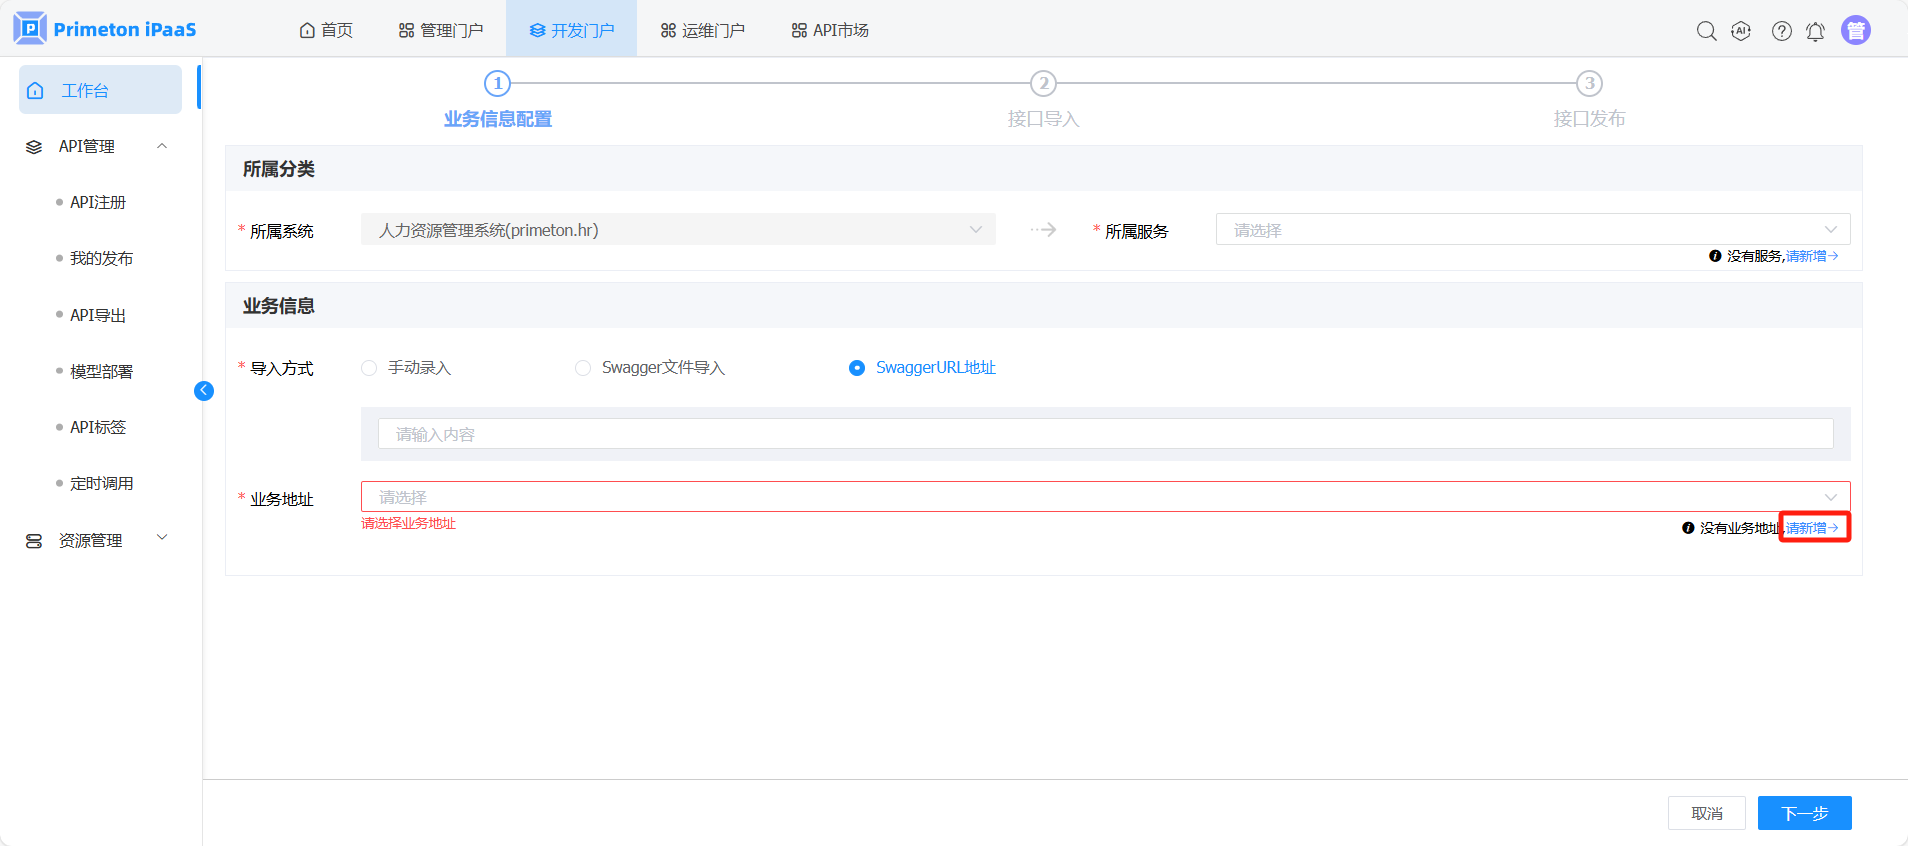Open the AI assistant icon
This screenshot has width=1908, height=846.
coord(1741,31)
